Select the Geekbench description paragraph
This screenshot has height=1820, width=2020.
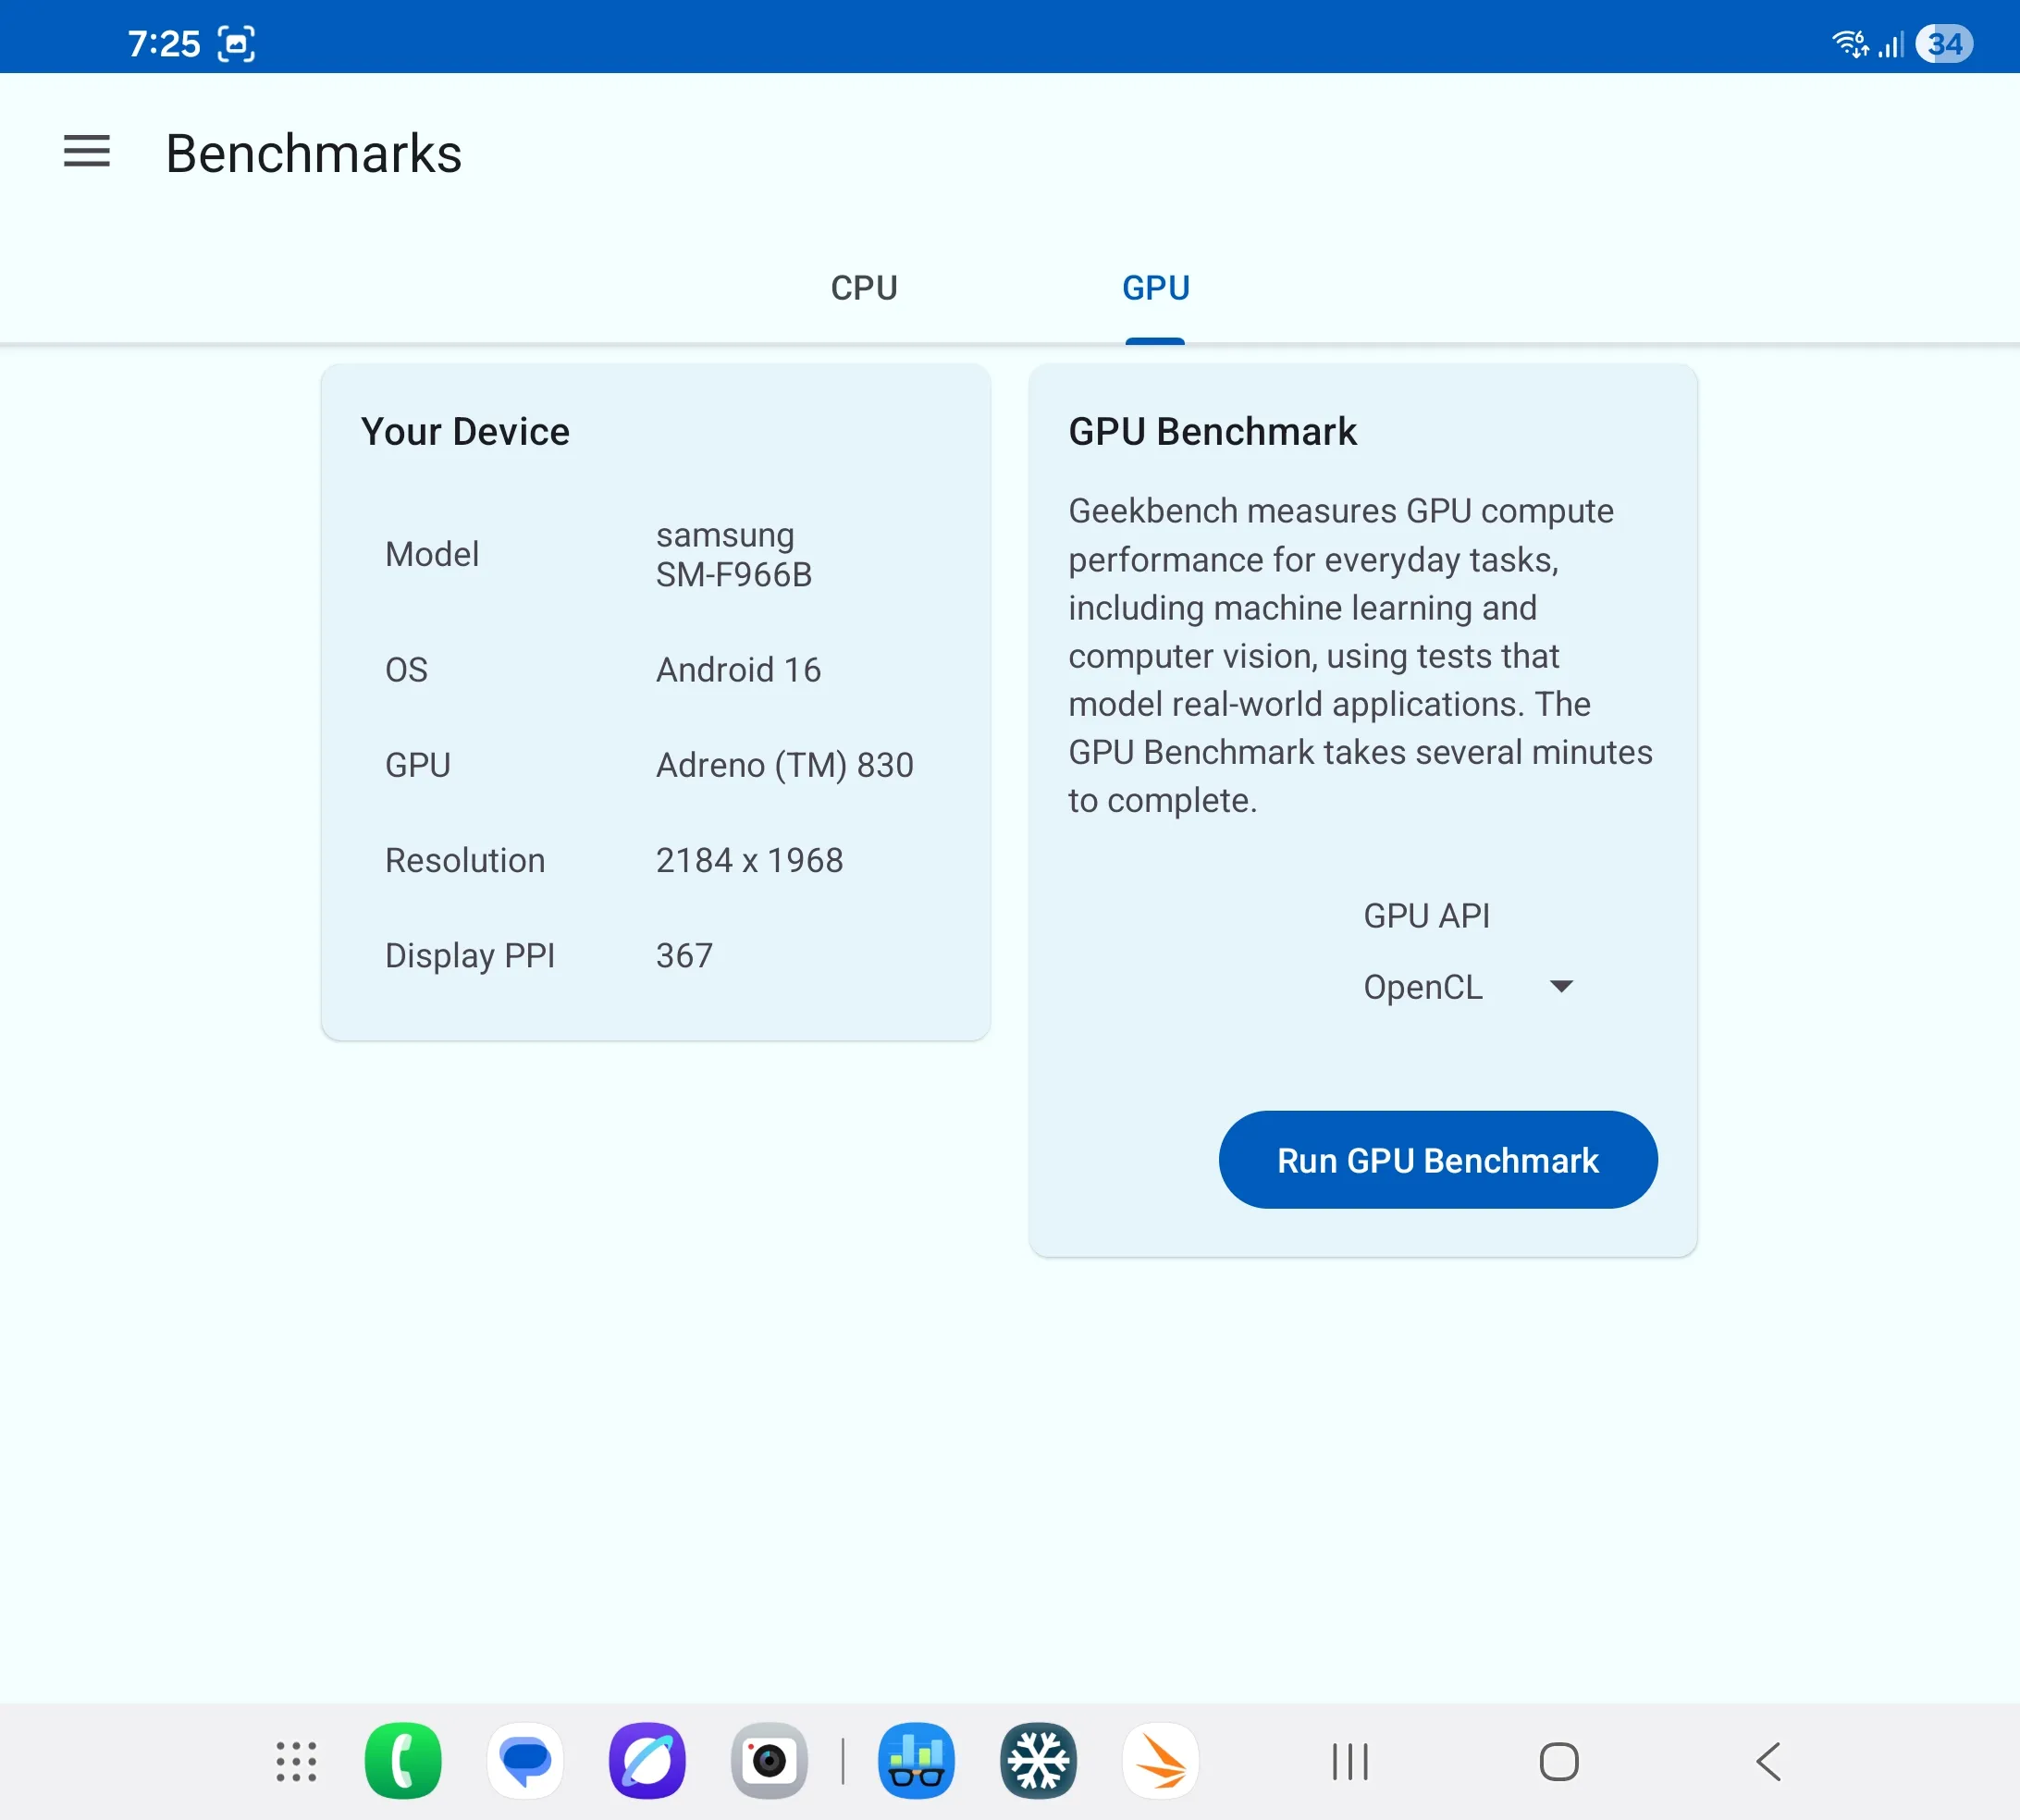click(x=1360, y=656)
